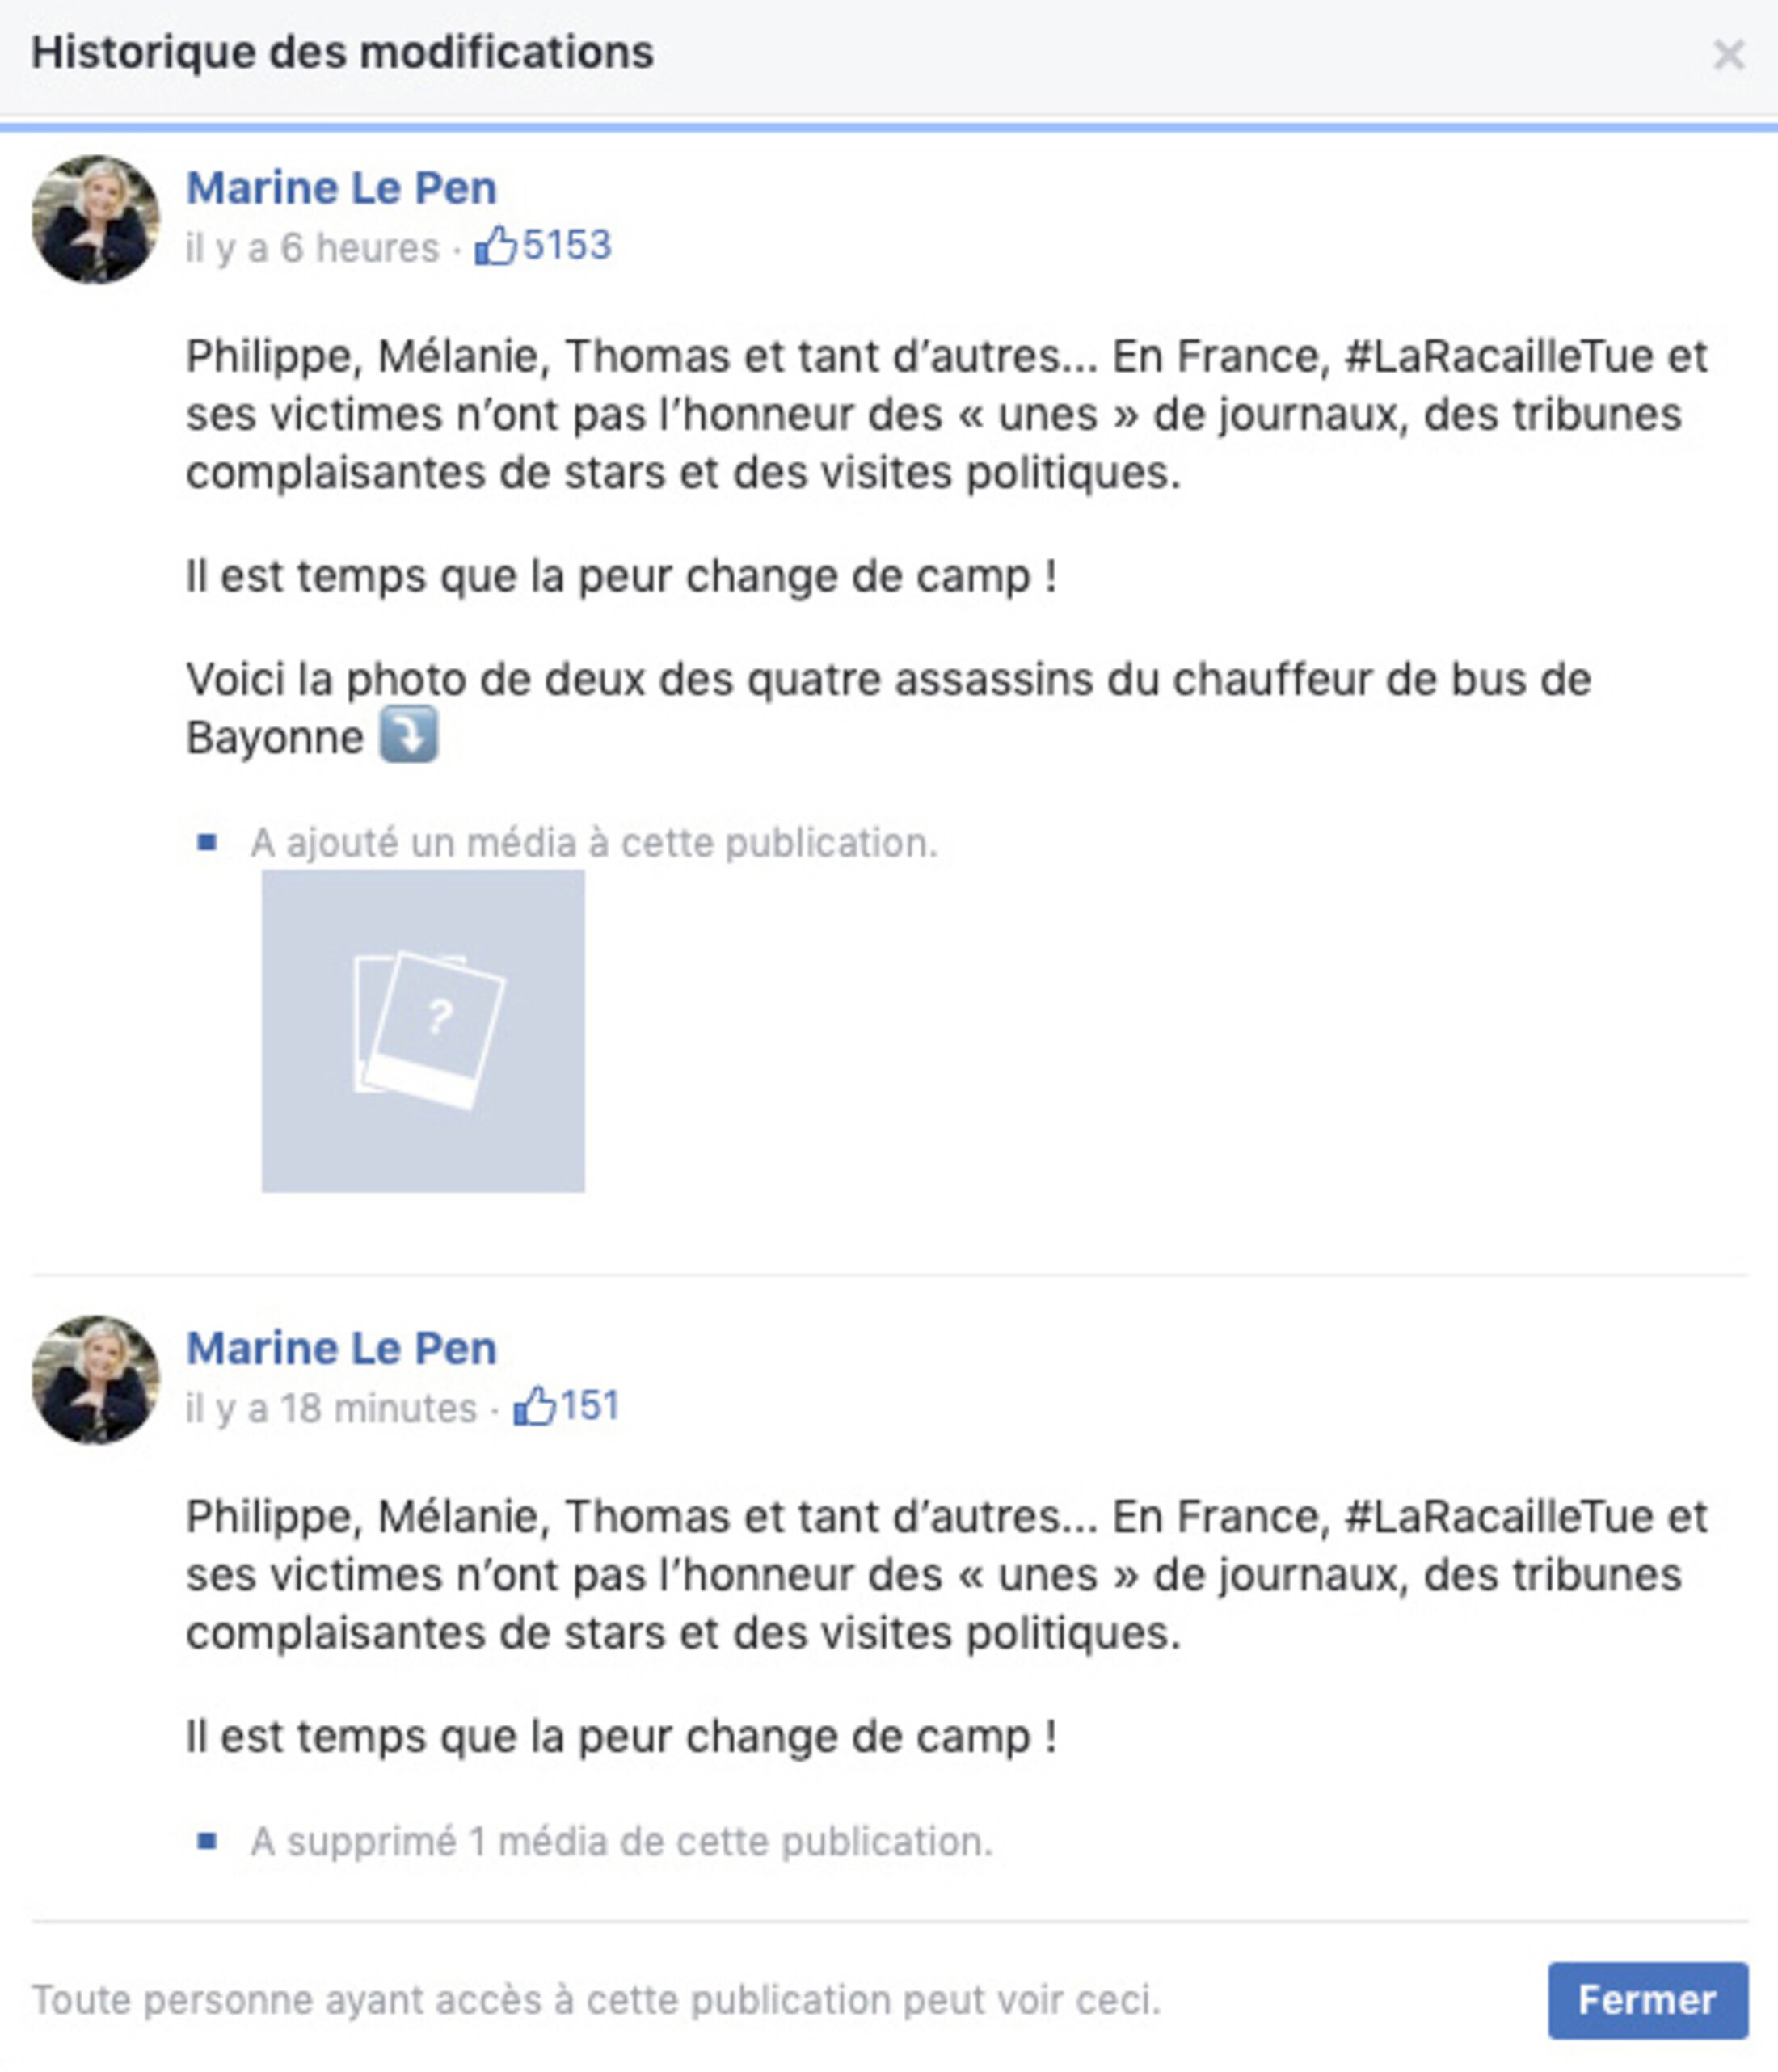
Task: Click the blue bullet beside A supprimé 1 média
Action: [x=207, y=1840]
